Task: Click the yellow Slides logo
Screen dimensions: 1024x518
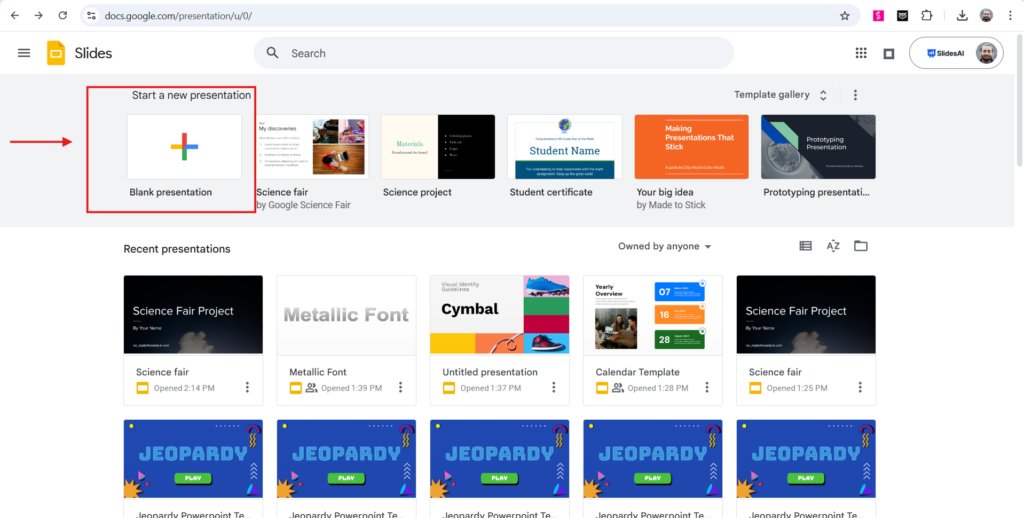Action: (56, 53)
